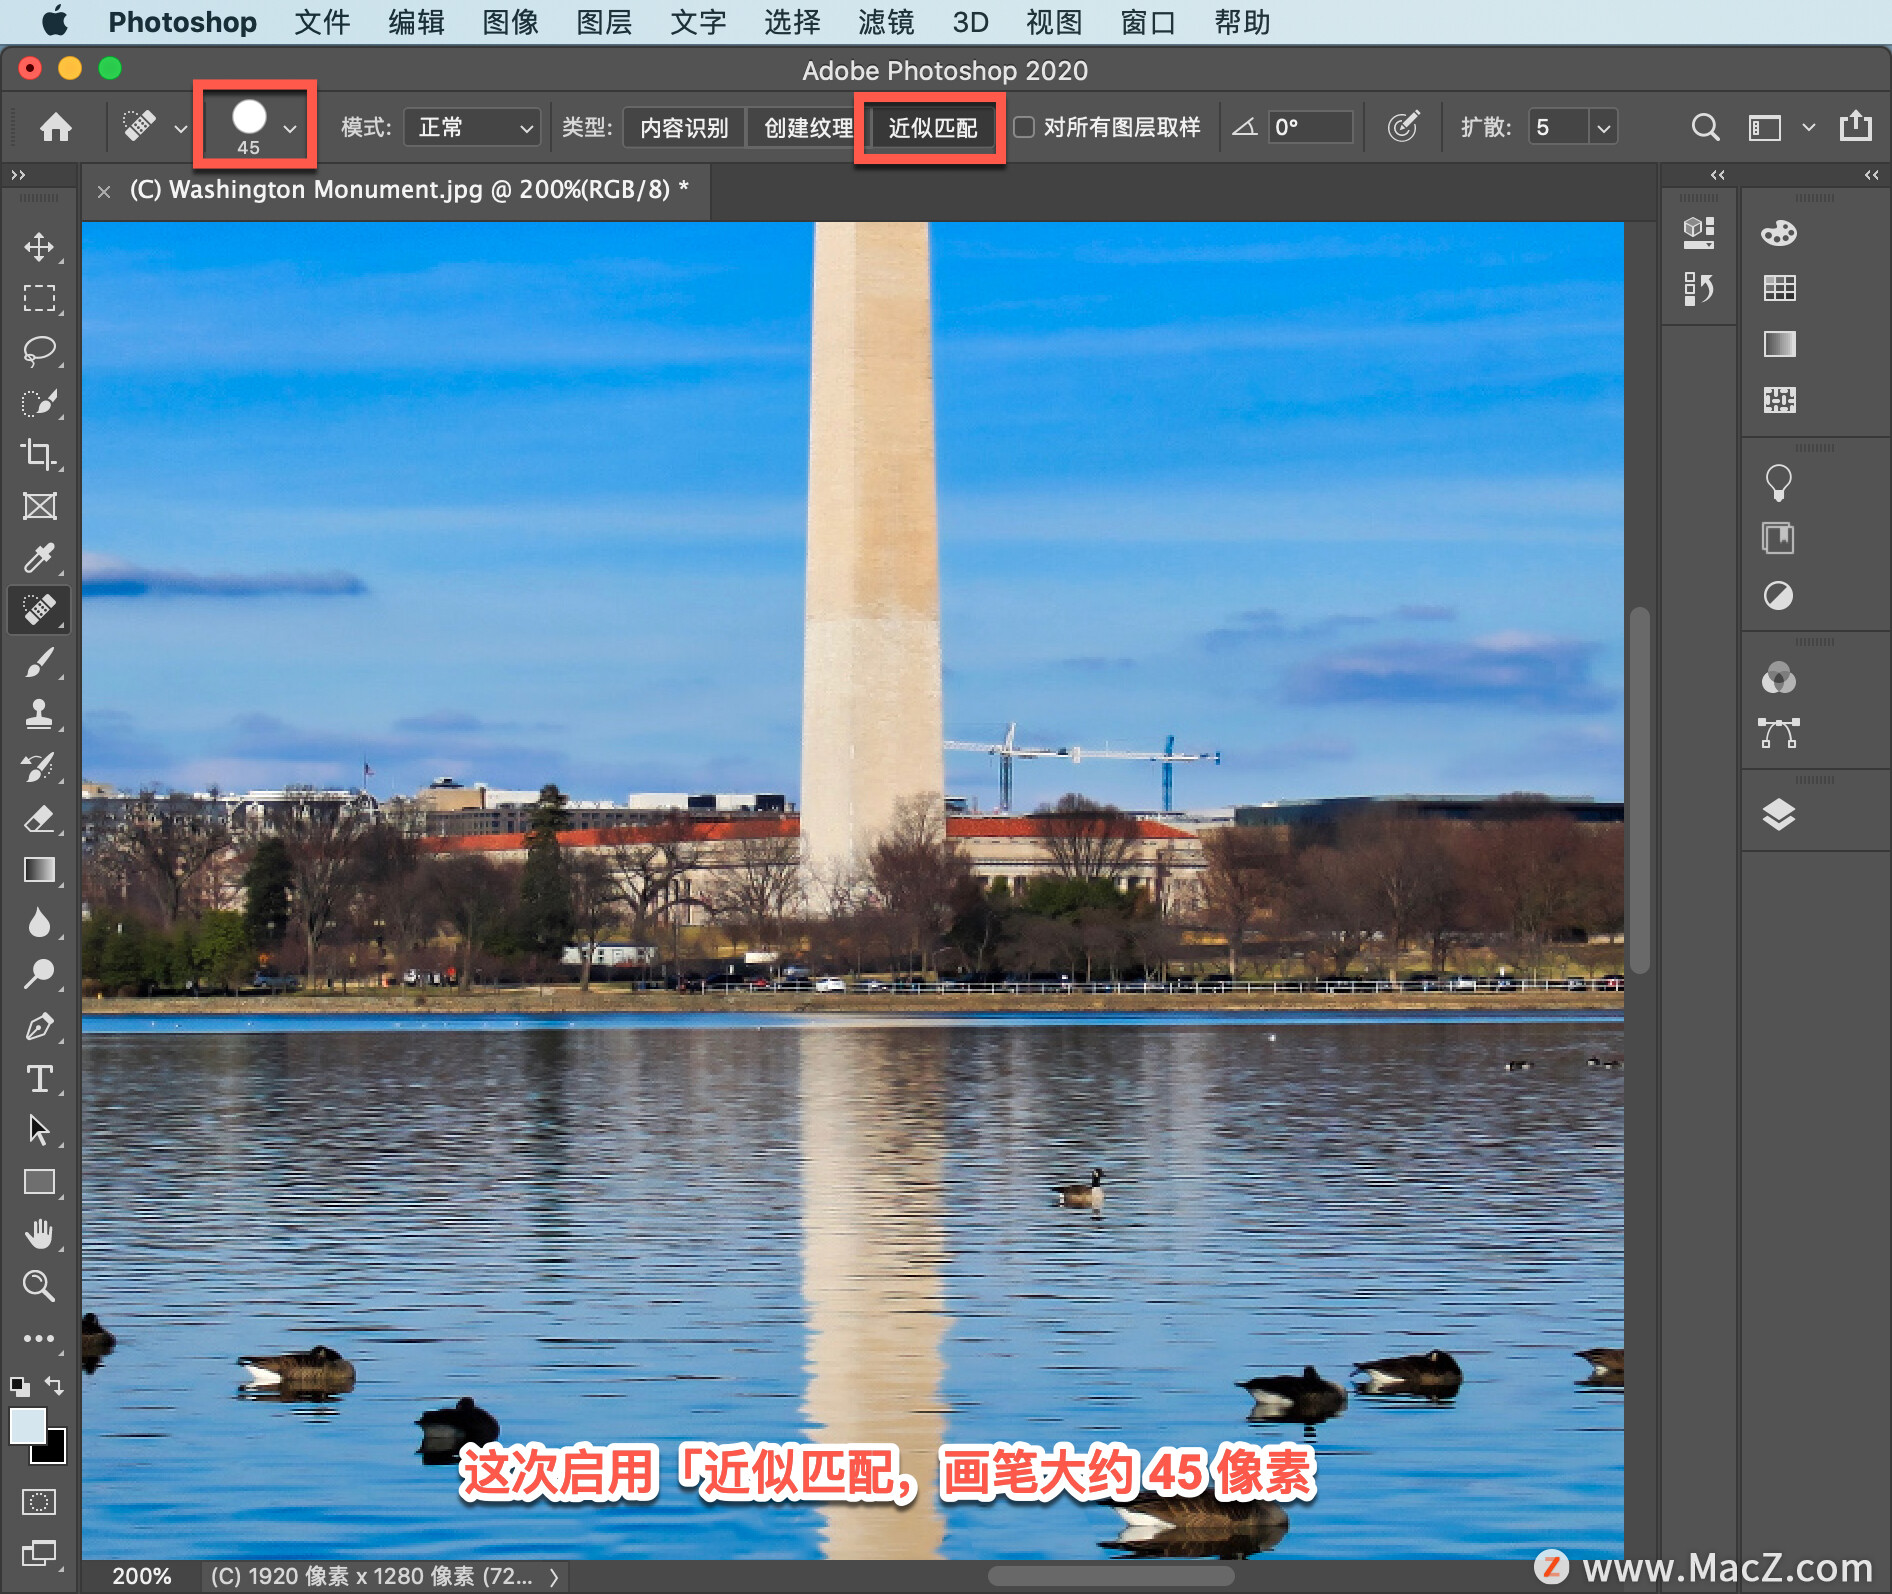Expand the left toolbar to two columns

tap(18, 175)
